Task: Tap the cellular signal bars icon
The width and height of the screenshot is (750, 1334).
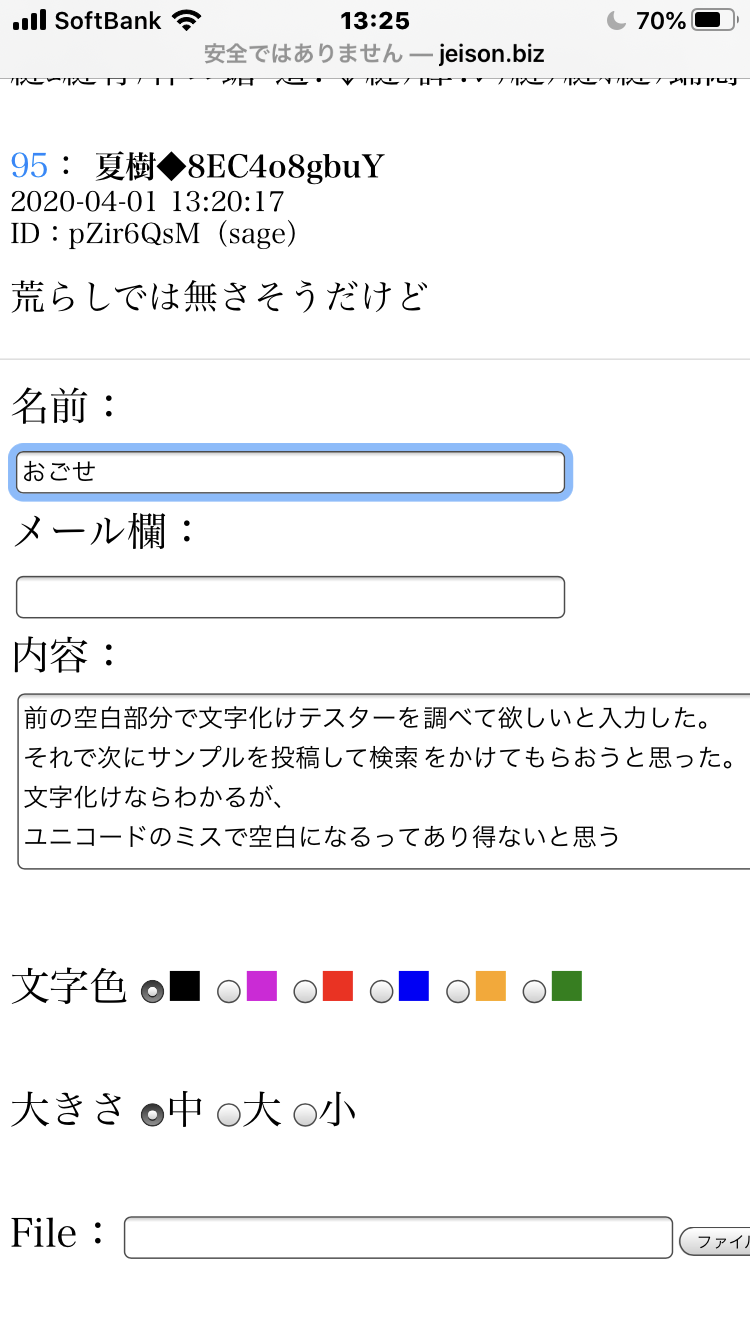Action: pos(30,20)
